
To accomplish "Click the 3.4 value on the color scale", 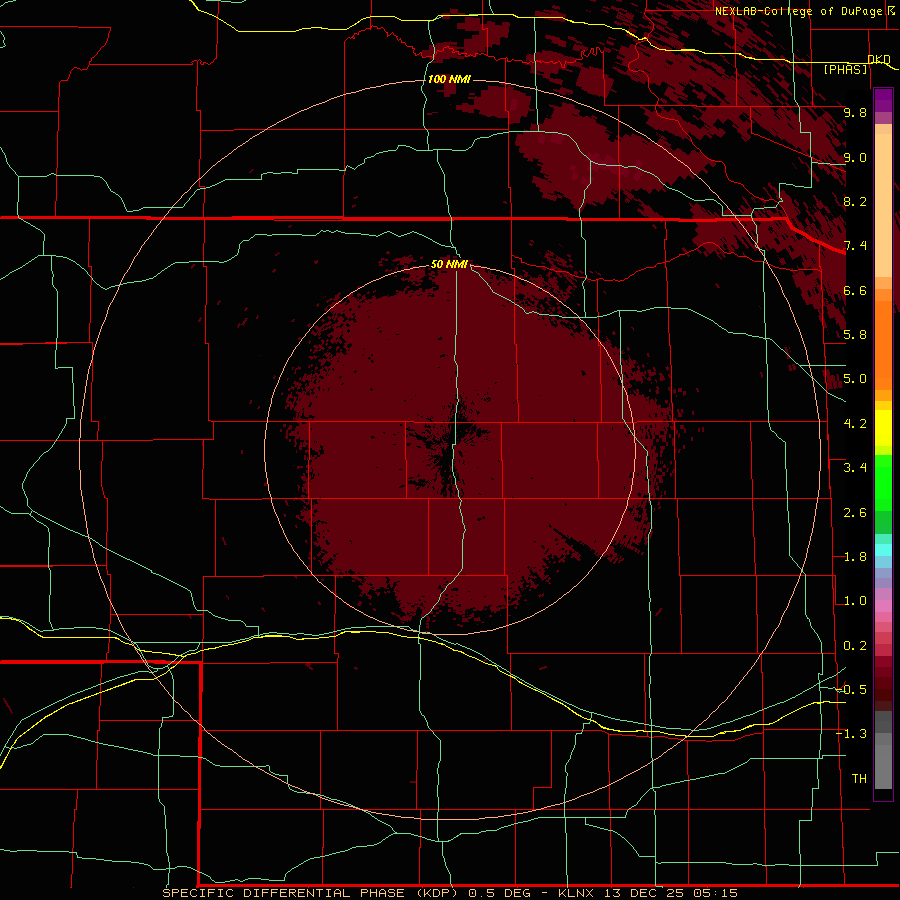I will [855, 468].
